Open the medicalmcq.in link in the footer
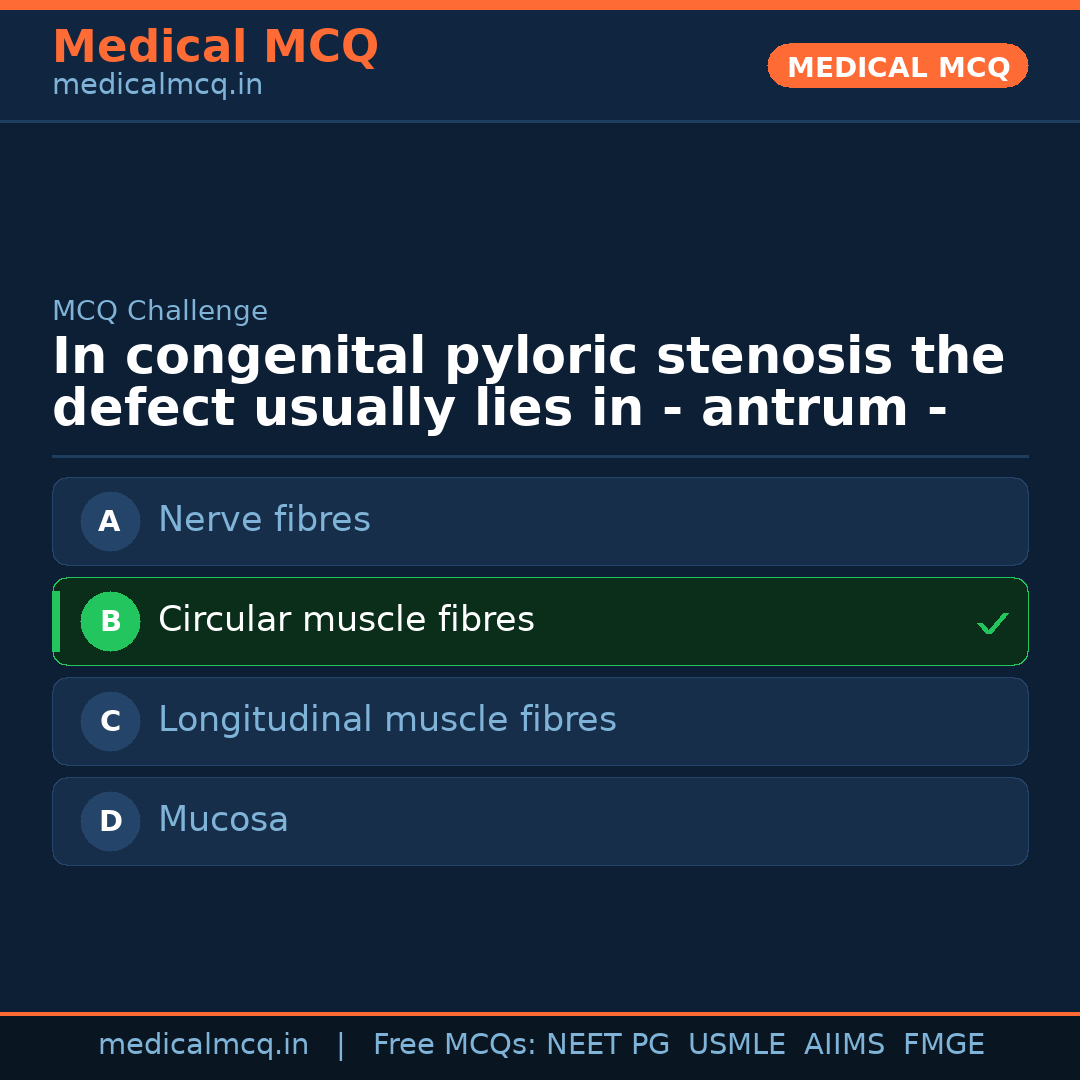 203,1045
